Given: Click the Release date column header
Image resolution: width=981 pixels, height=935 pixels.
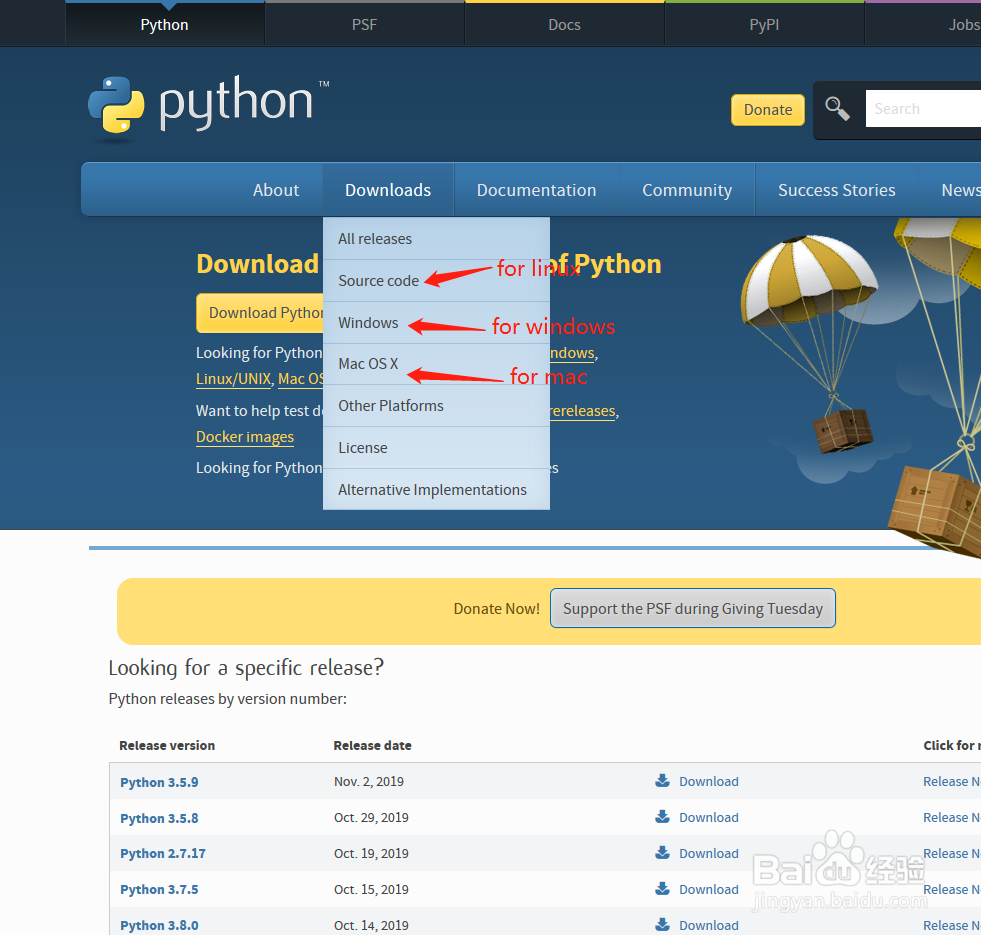Looking at the screenshot, I should 372,745.
